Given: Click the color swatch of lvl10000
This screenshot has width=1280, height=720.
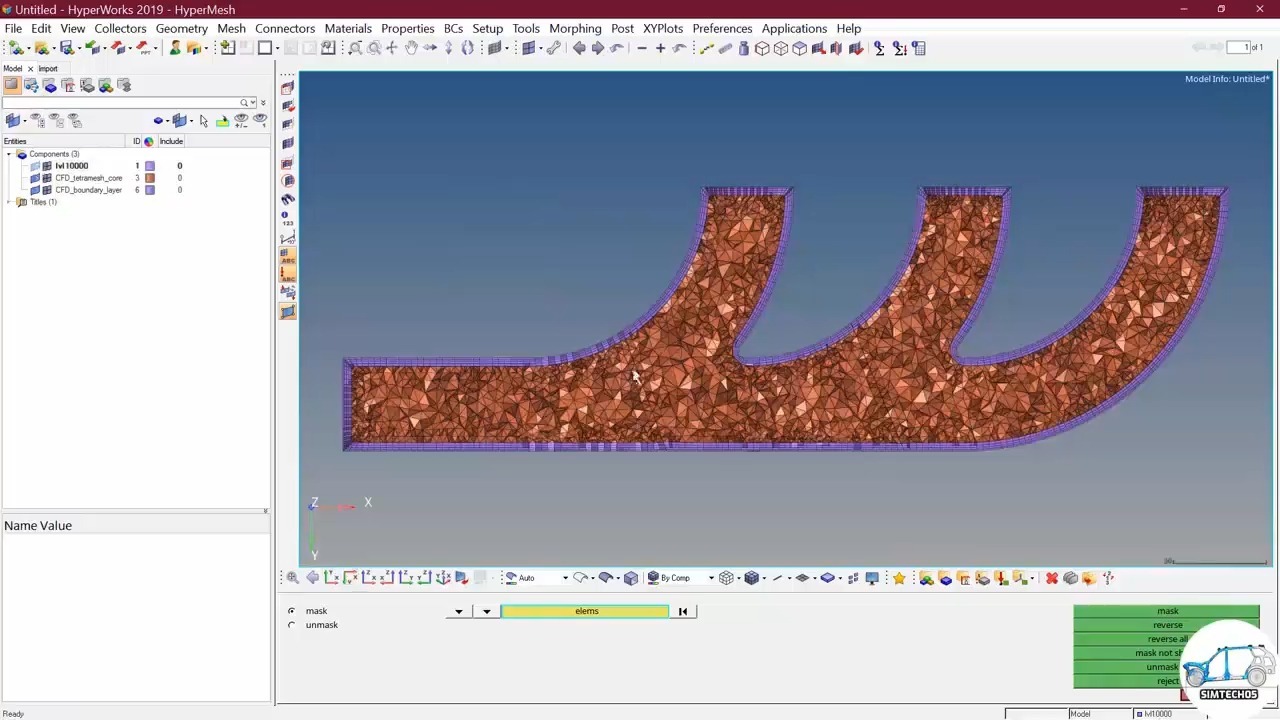Looking at the screenshot, I should click(150, 166).
